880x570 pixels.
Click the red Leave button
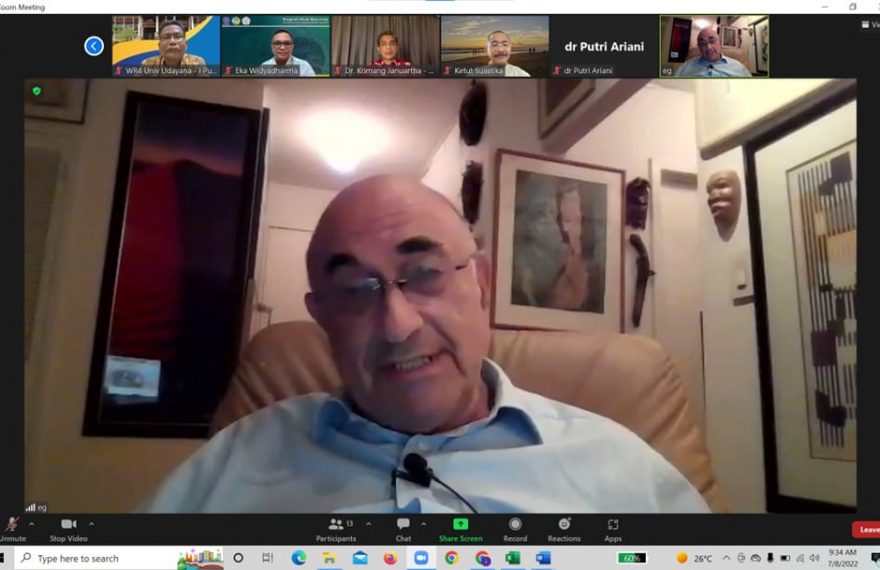pos(866,530)
